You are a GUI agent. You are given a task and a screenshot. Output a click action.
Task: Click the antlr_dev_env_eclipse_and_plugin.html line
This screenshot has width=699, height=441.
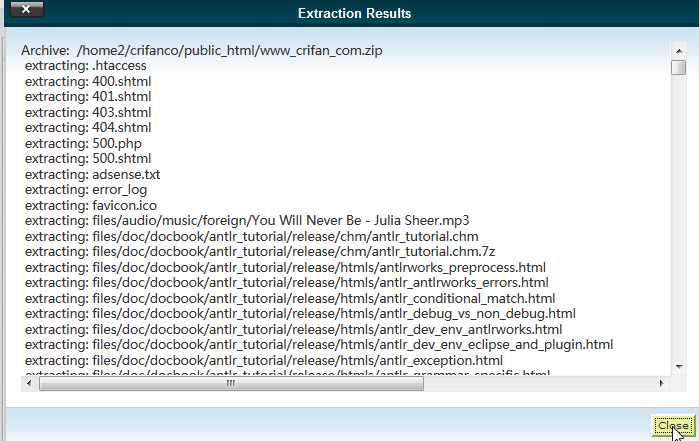319,345
